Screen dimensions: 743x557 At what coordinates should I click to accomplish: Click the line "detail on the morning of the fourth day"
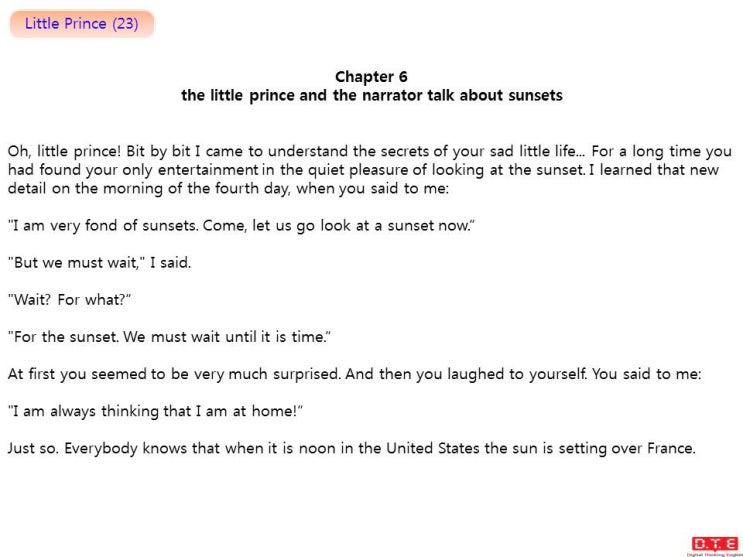[x=228, y=189]
